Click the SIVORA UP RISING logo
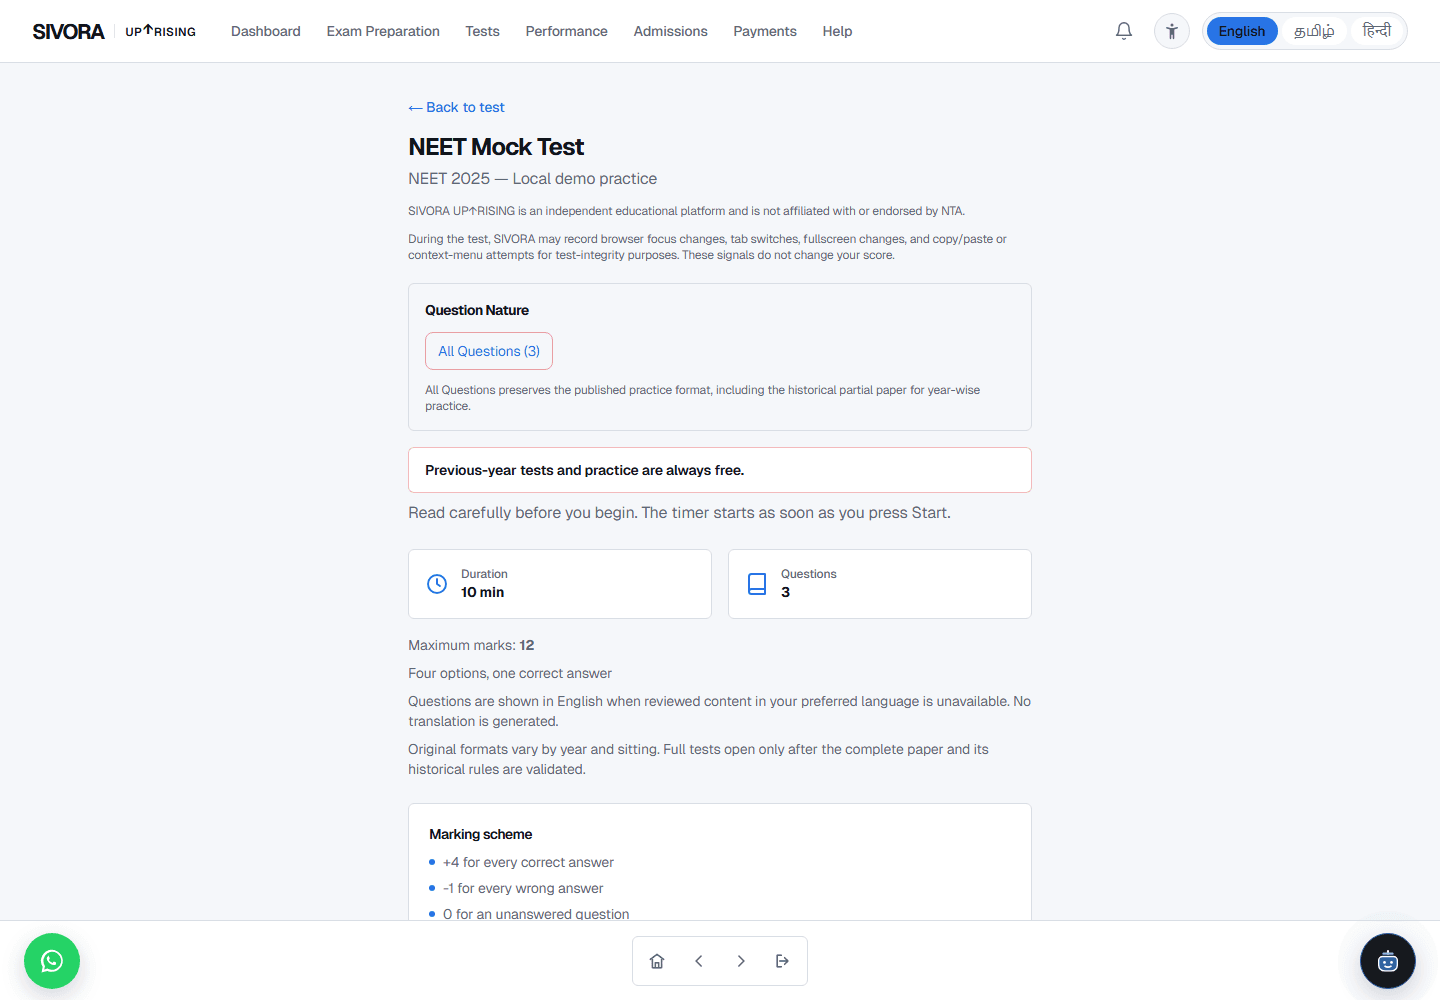The height and width of the screenshot is (1000, 1440). [114, 31]
